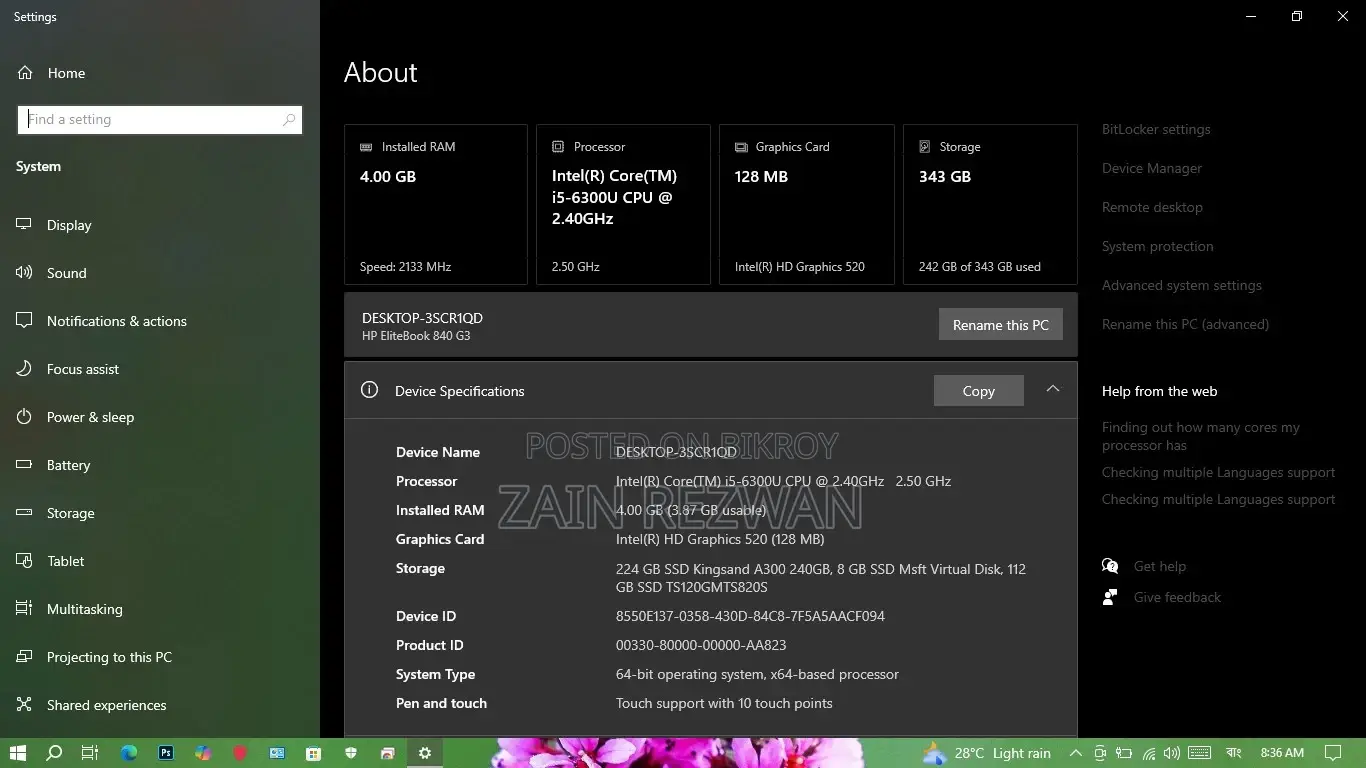
Task: Show hidden system tray icons
Action: (1075, 753)
